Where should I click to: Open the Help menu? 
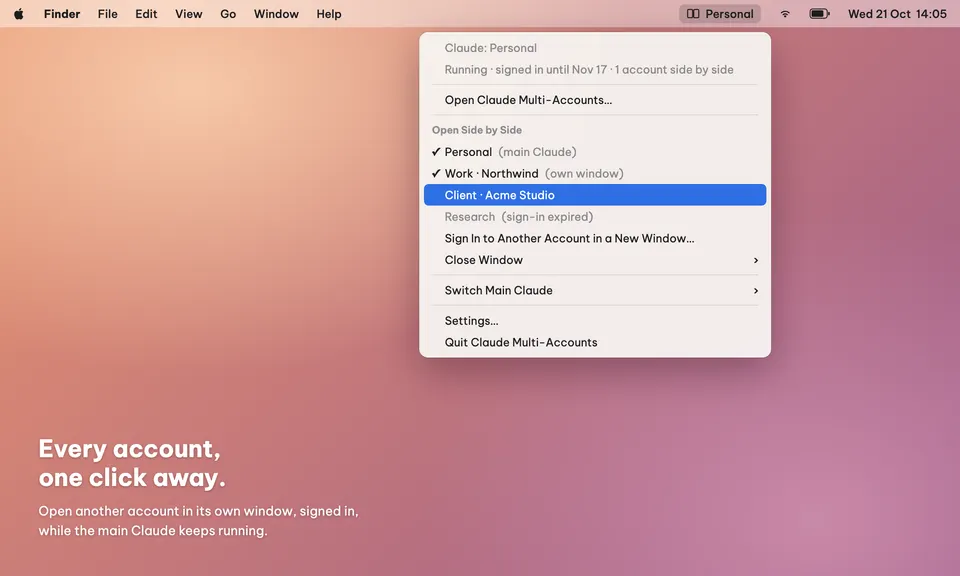pos(329,13)
